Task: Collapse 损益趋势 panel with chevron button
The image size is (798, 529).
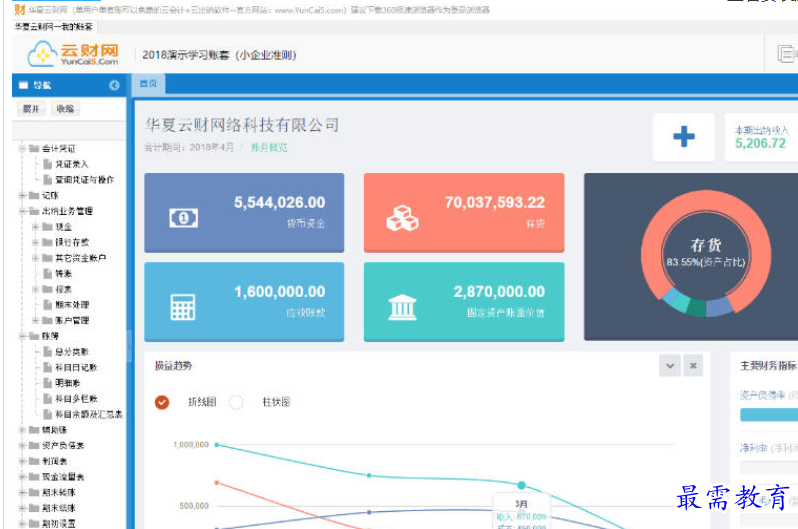Action: pyautogui.click(x=670, y=366)
